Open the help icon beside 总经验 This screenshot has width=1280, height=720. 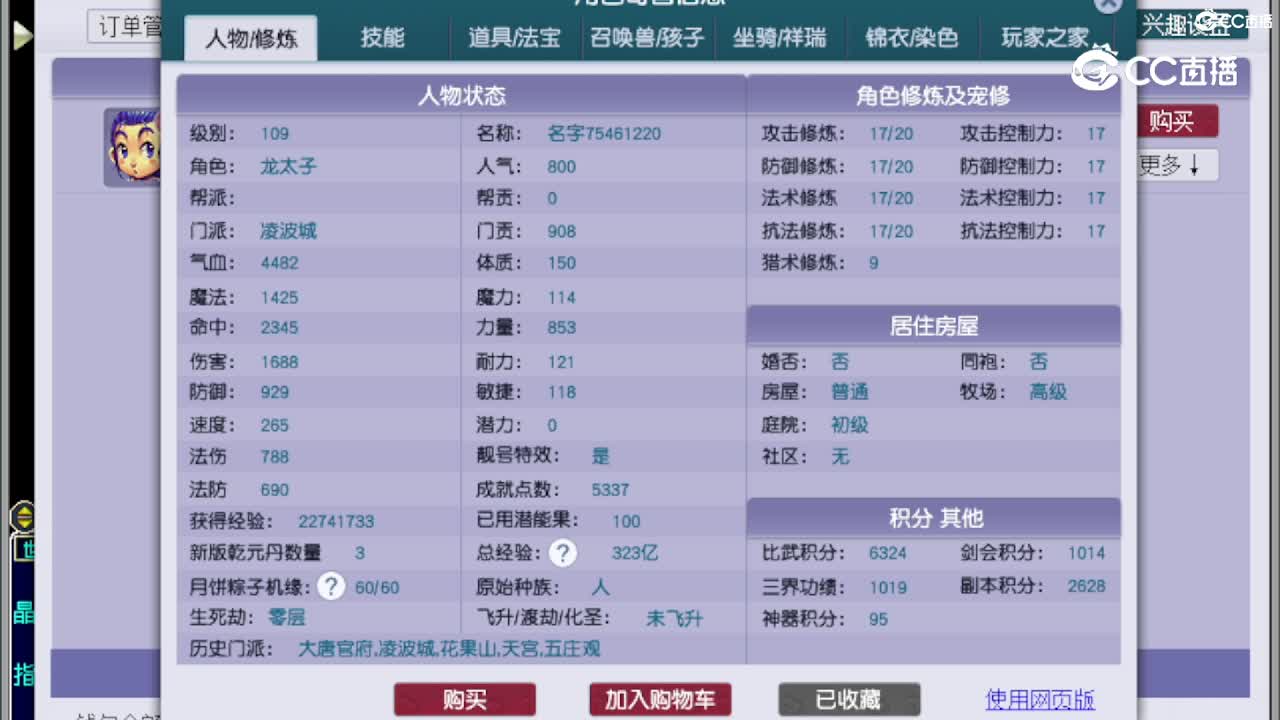tap(562, 553)
